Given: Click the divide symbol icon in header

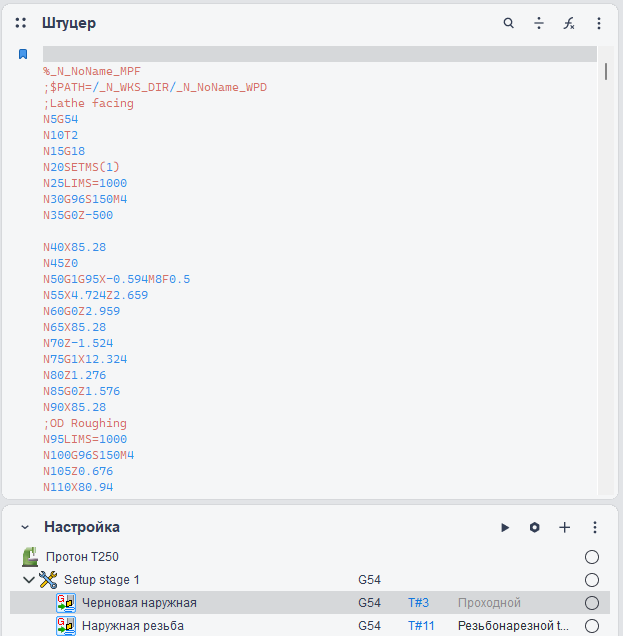Looking at the screenshot, I should 539,23.
